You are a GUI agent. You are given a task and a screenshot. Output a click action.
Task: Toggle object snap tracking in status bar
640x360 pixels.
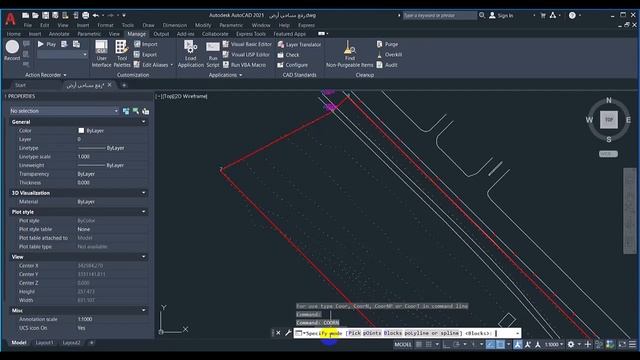490,344
